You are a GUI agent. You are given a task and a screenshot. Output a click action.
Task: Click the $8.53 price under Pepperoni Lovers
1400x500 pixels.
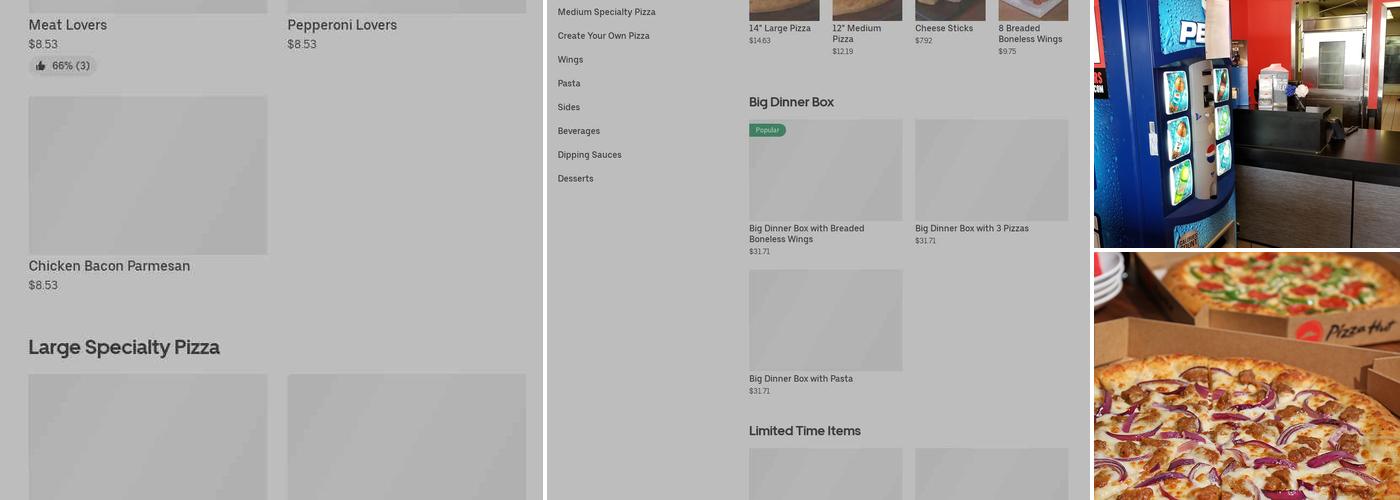point(302,44)
